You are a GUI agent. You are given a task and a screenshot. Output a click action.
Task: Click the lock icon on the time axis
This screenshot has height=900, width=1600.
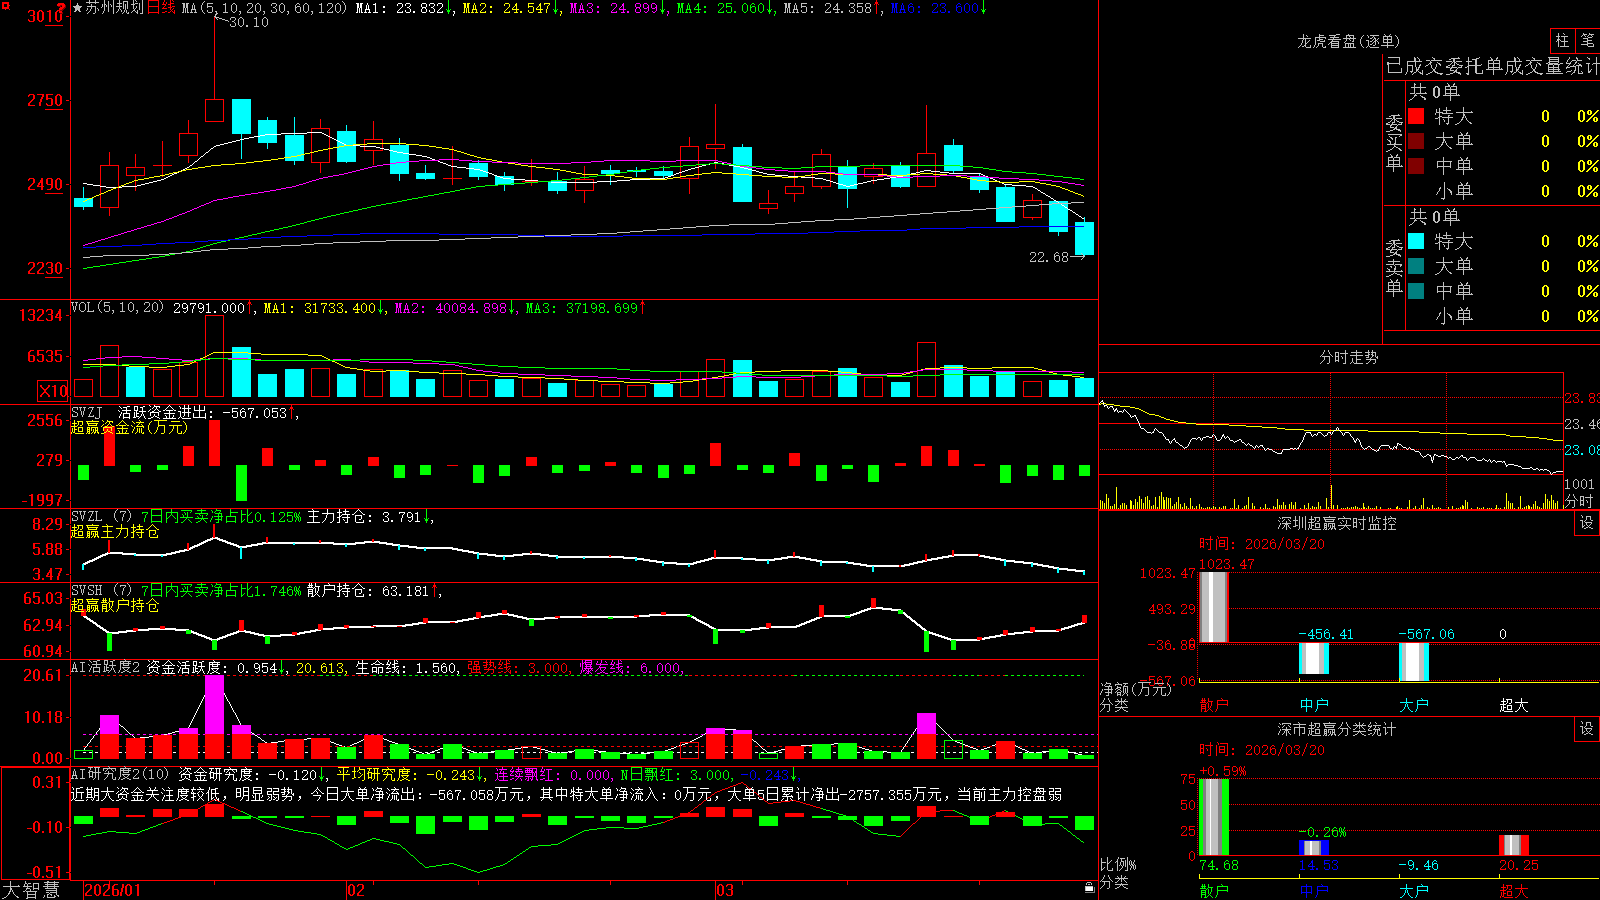(x=1090, y=887)
